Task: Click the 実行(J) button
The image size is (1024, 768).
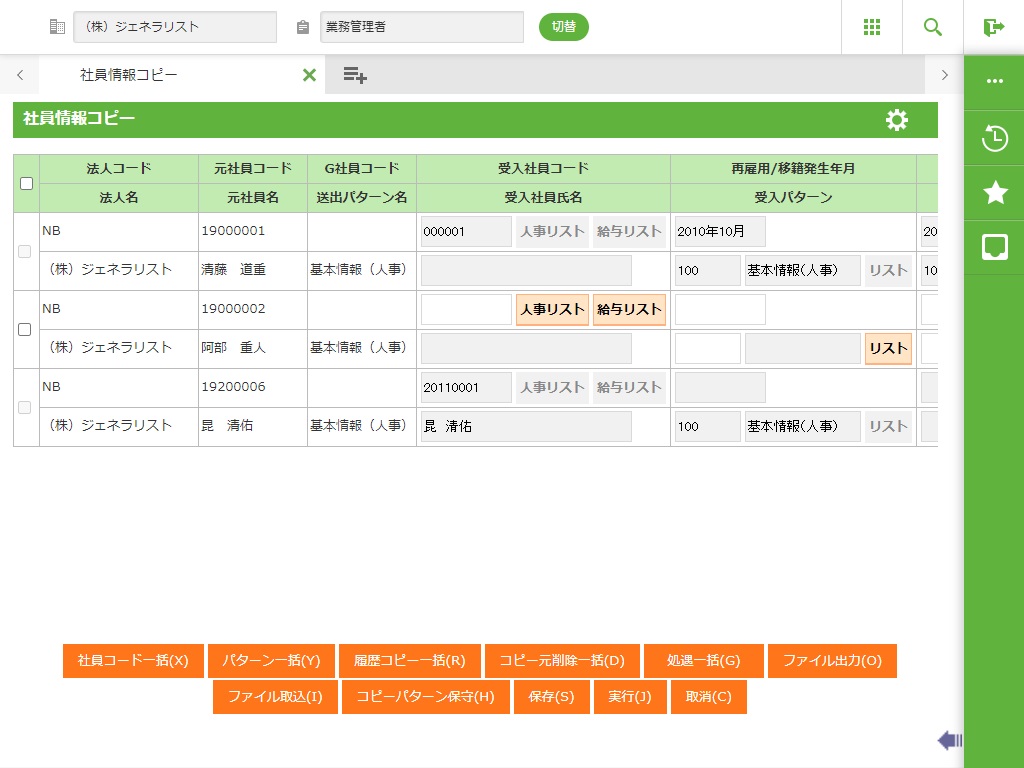Action: click(x=630, y=697)
